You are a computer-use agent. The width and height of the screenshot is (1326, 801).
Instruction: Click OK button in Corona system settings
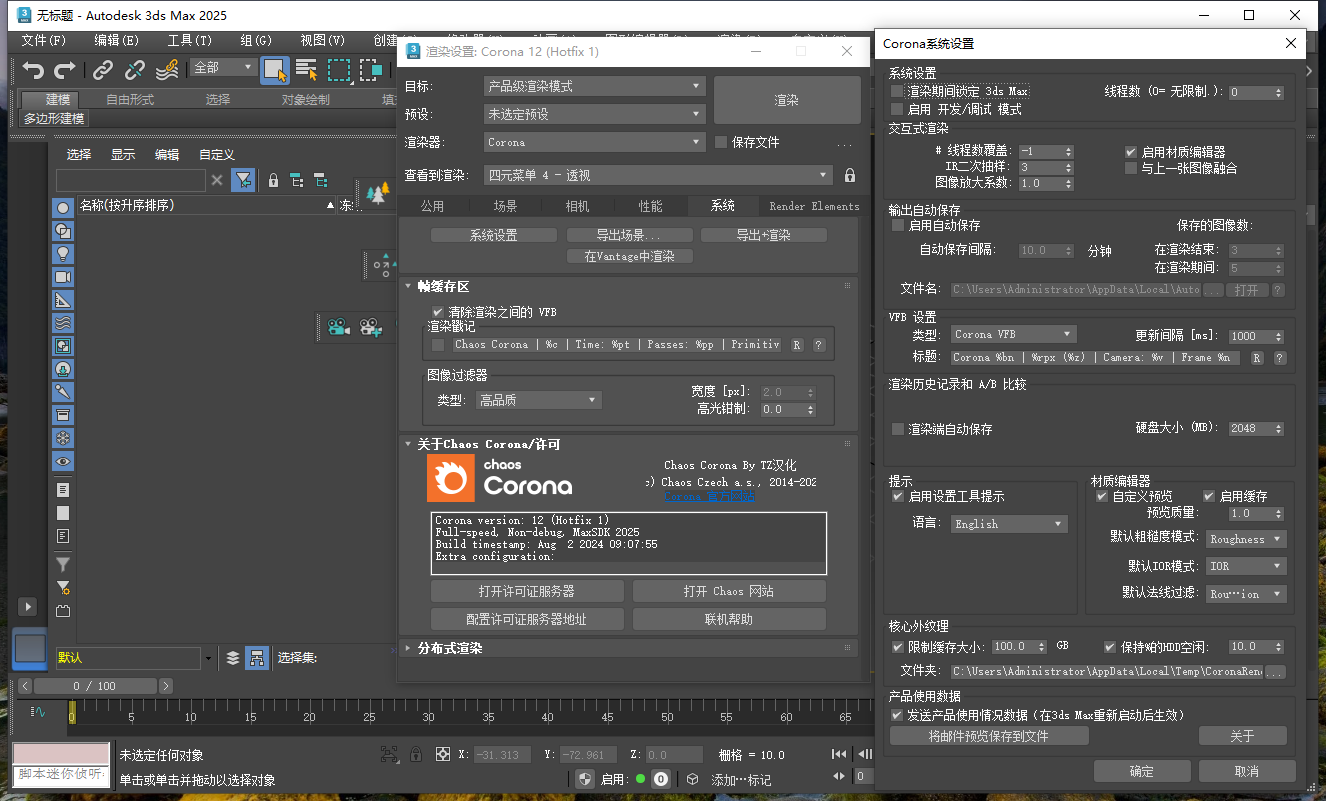pyautogui.click(x=1142, y=771)
